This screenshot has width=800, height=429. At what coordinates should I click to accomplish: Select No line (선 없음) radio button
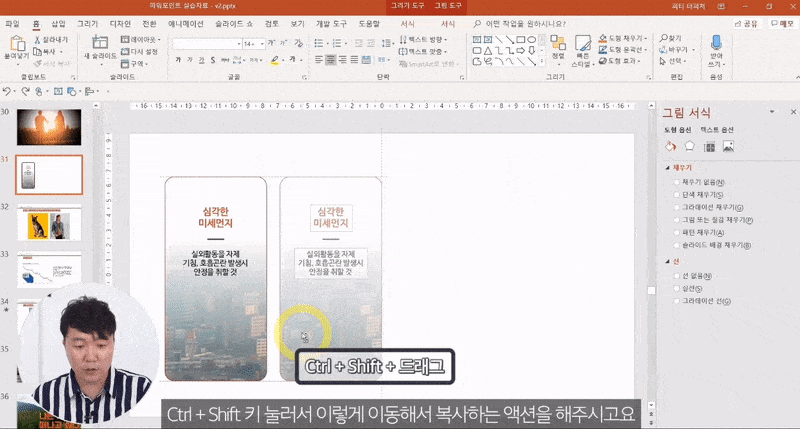pyautogui.click(x=677, y=276)
